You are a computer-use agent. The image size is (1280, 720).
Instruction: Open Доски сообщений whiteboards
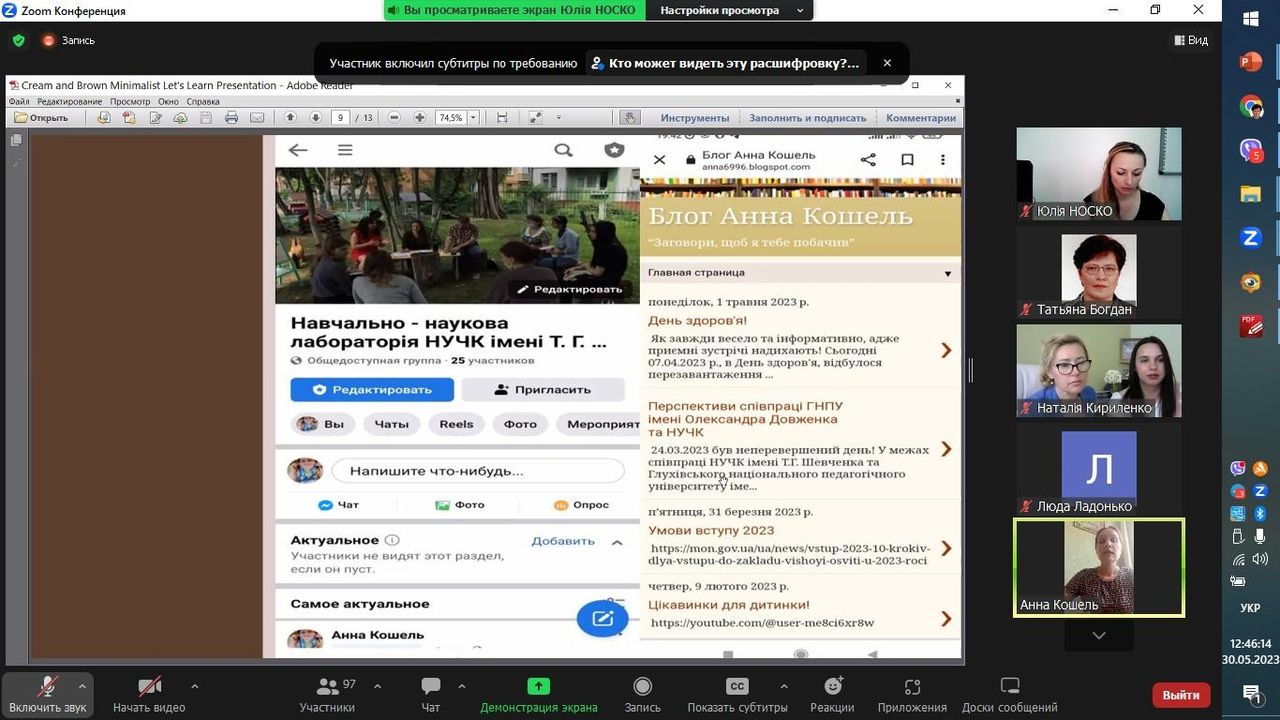coord(1010,694)
